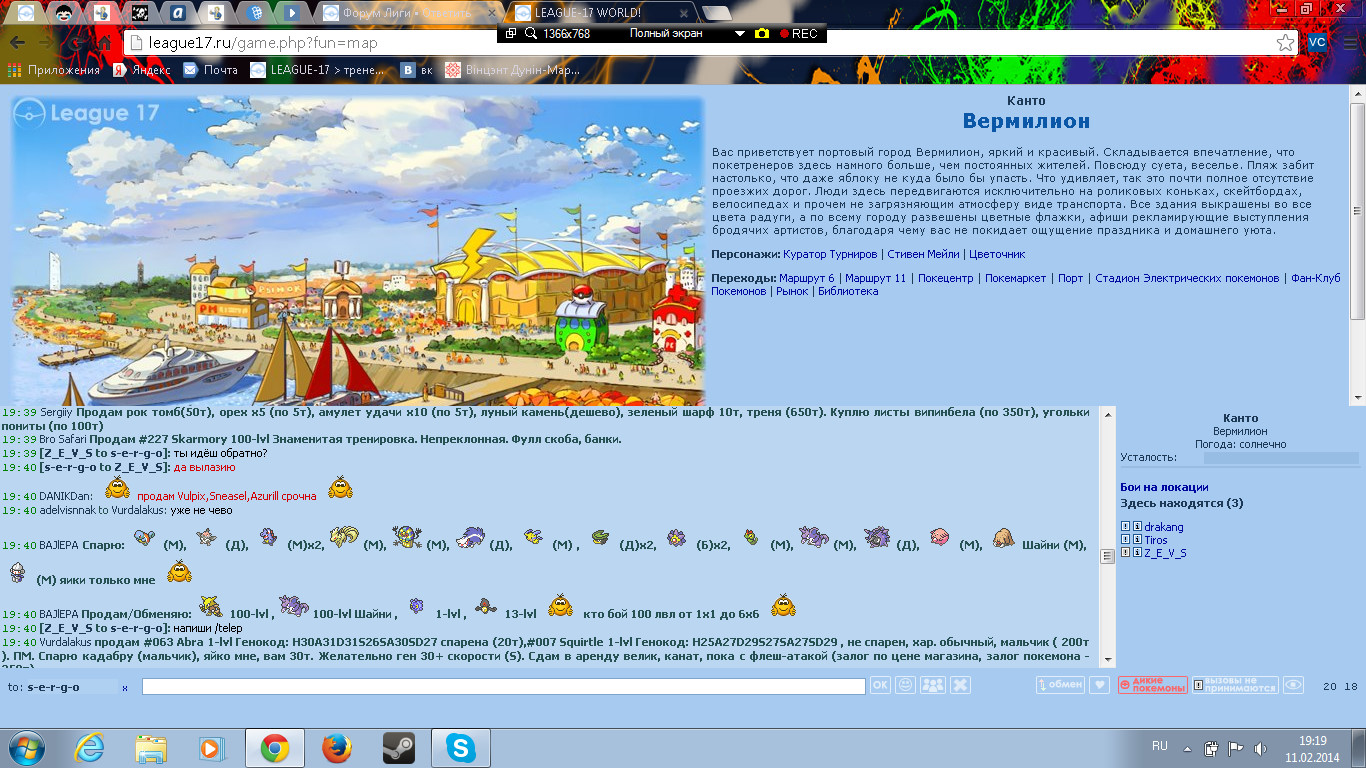
Task: Open the 'вк' bookmark
Action: click(417, 70)
